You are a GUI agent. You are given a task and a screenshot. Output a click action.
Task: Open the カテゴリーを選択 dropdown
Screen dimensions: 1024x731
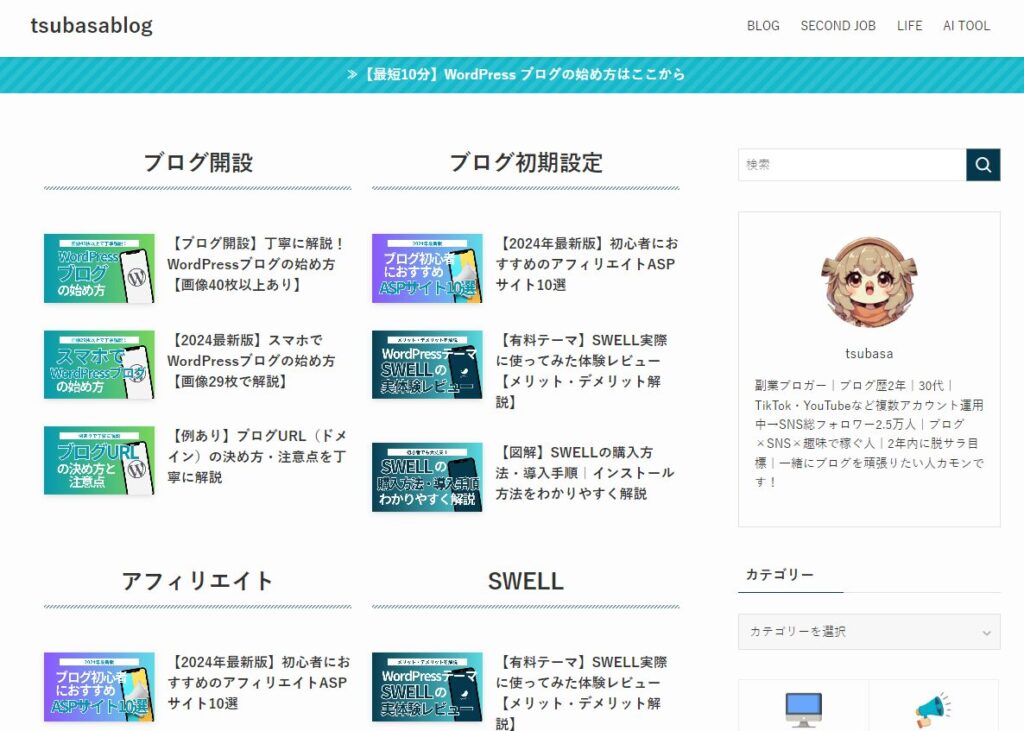[x=869, y=632]
